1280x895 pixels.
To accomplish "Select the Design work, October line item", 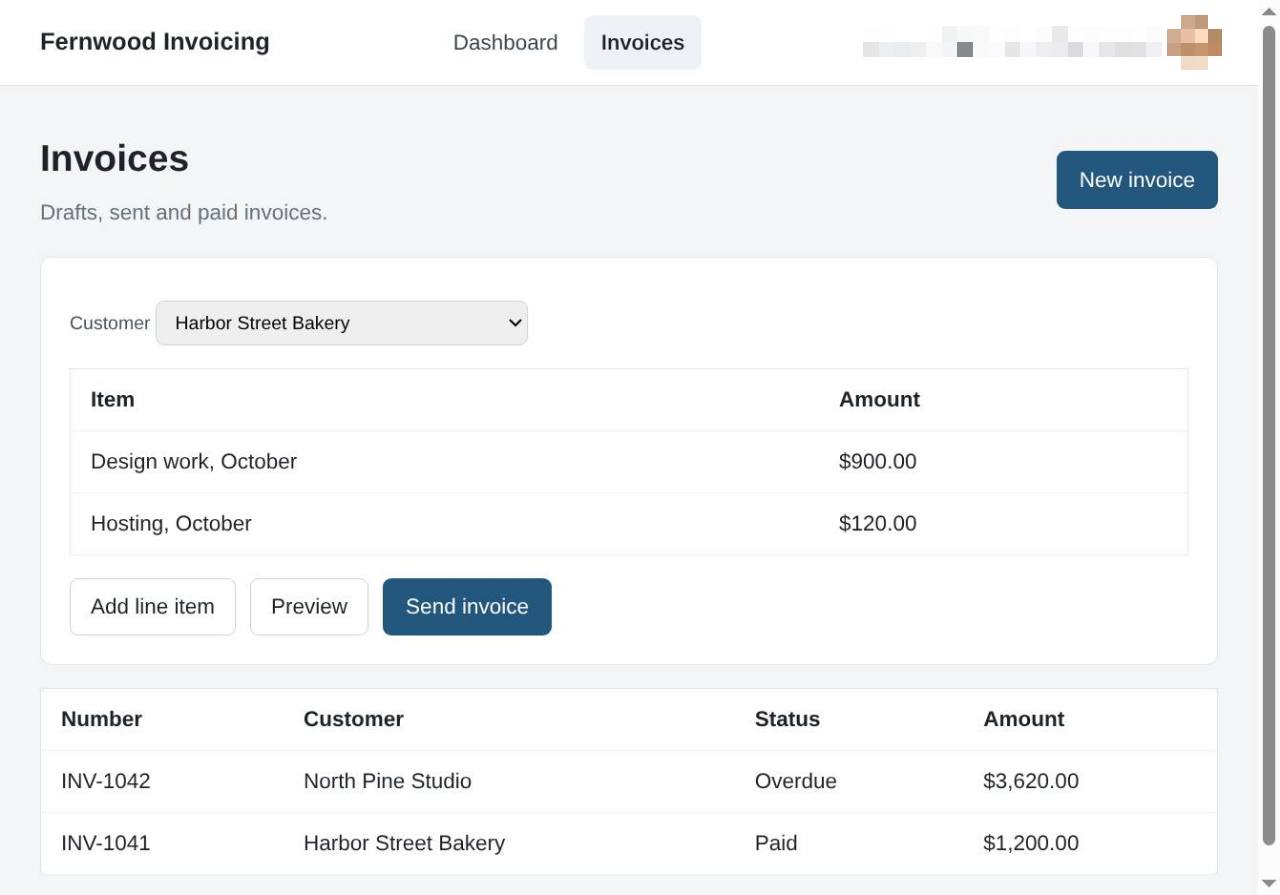I will tap(629, 462).
